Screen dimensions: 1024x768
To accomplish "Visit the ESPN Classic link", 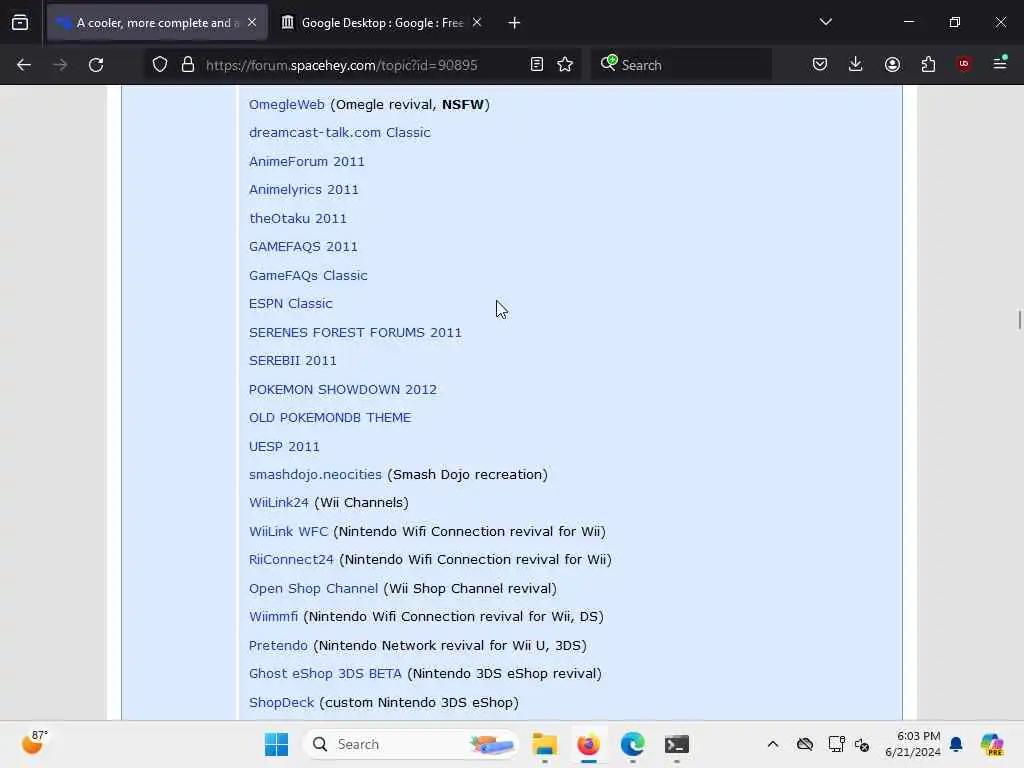I will 291,304.
